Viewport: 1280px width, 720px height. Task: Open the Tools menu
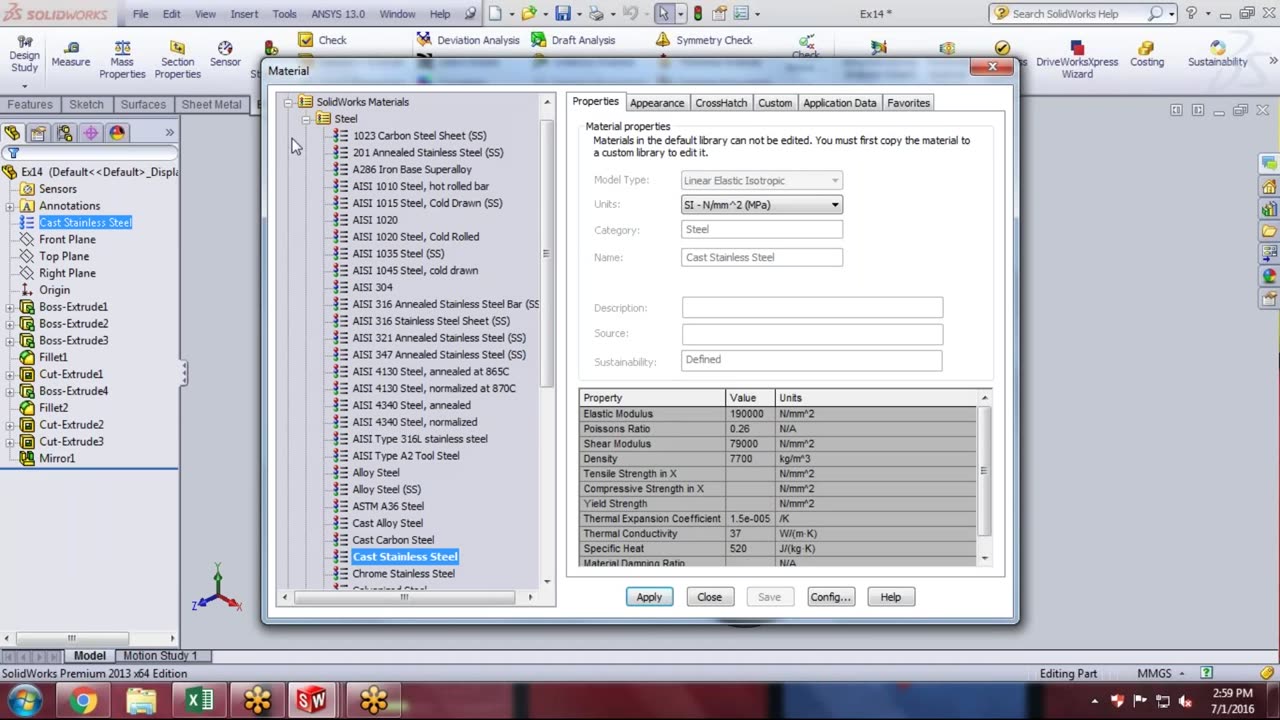(284, 14)
